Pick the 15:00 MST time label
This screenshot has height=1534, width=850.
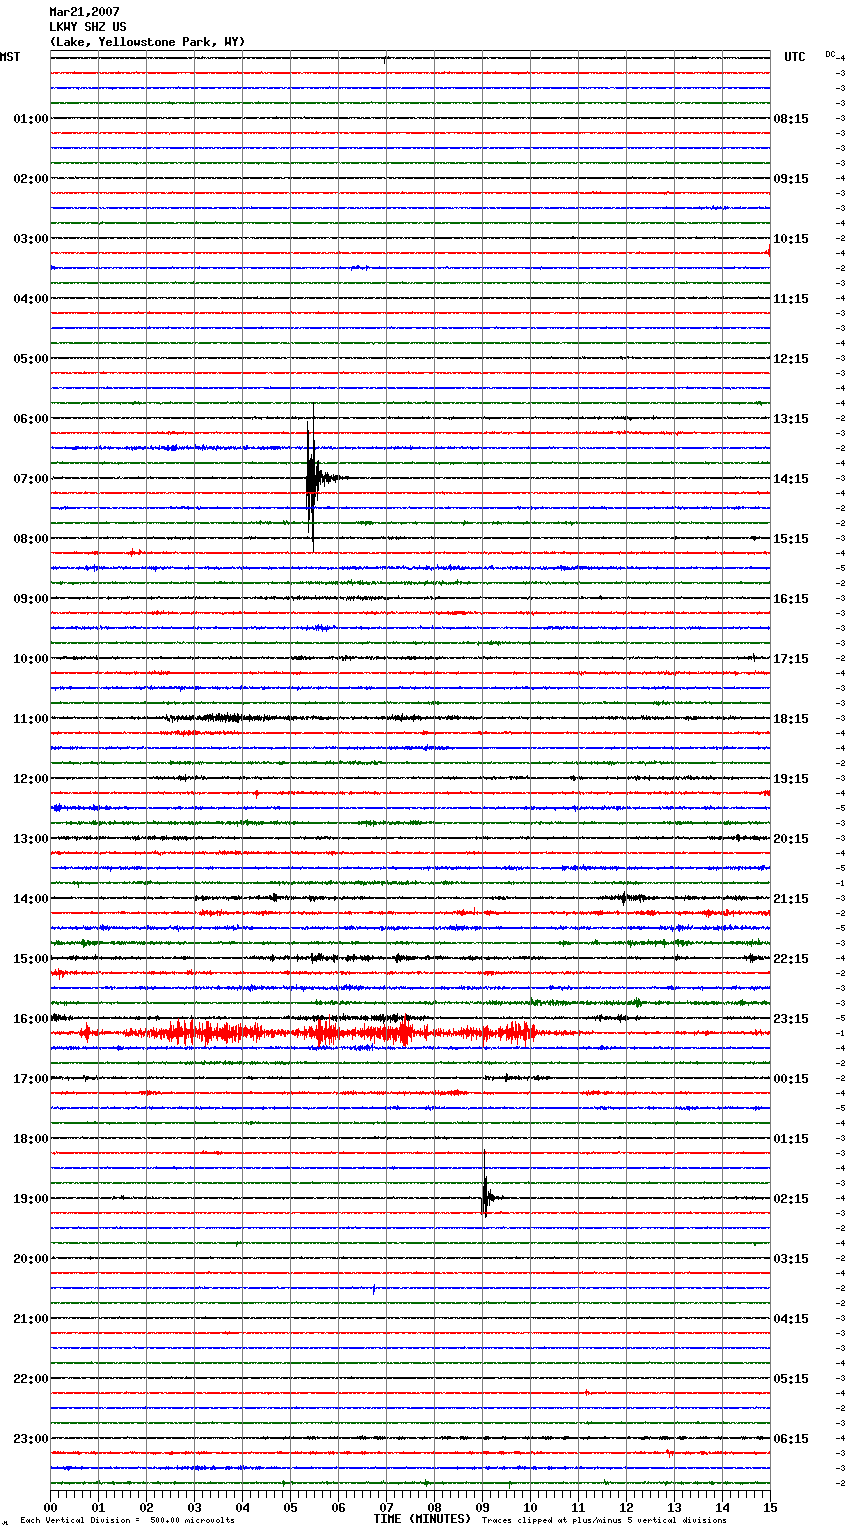coord(31,959)
